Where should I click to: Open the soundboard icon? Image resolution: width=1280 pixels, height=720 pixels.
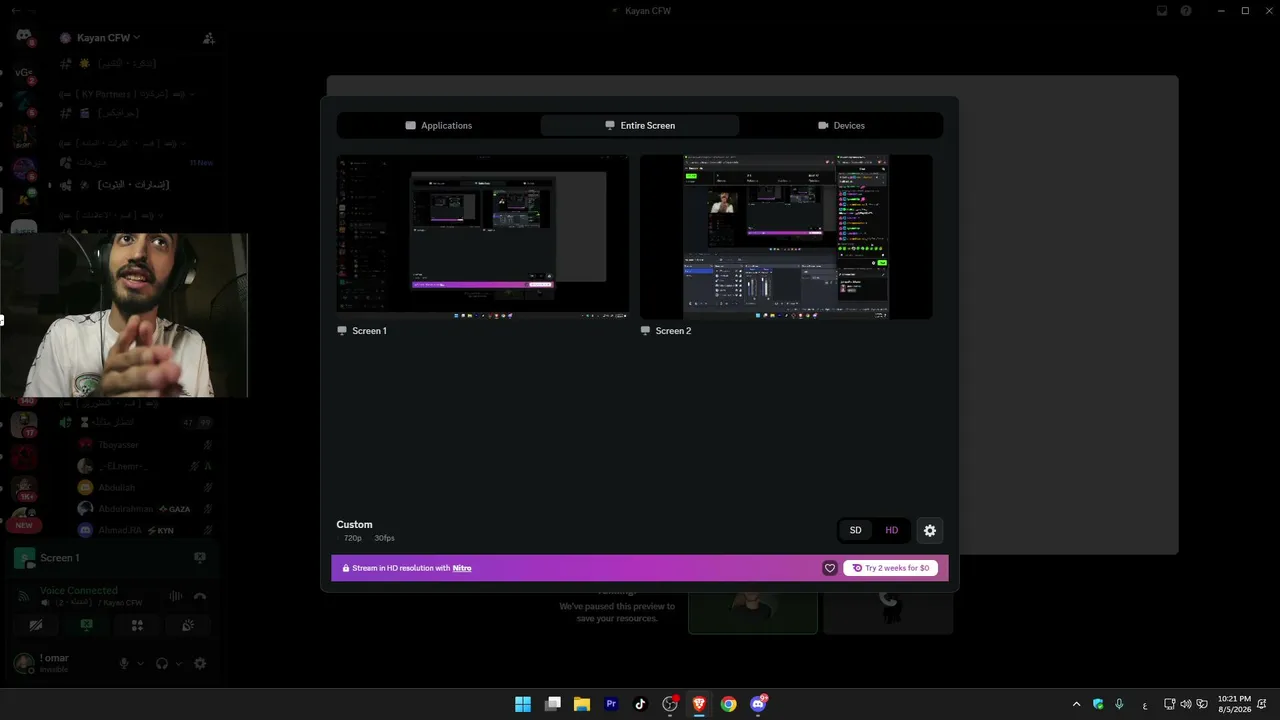[x=188, y=625]
